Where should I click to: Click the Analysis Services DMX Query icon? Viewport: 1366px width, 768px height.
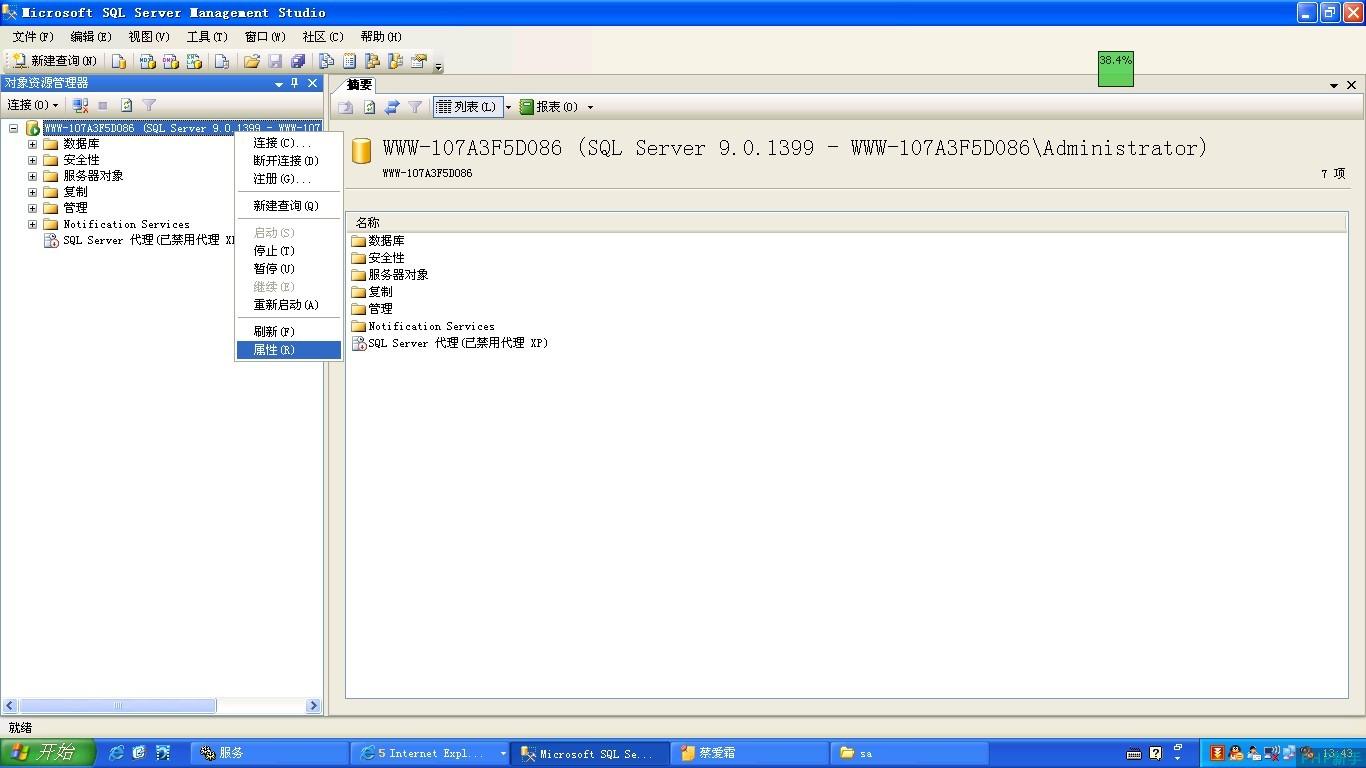171,61
